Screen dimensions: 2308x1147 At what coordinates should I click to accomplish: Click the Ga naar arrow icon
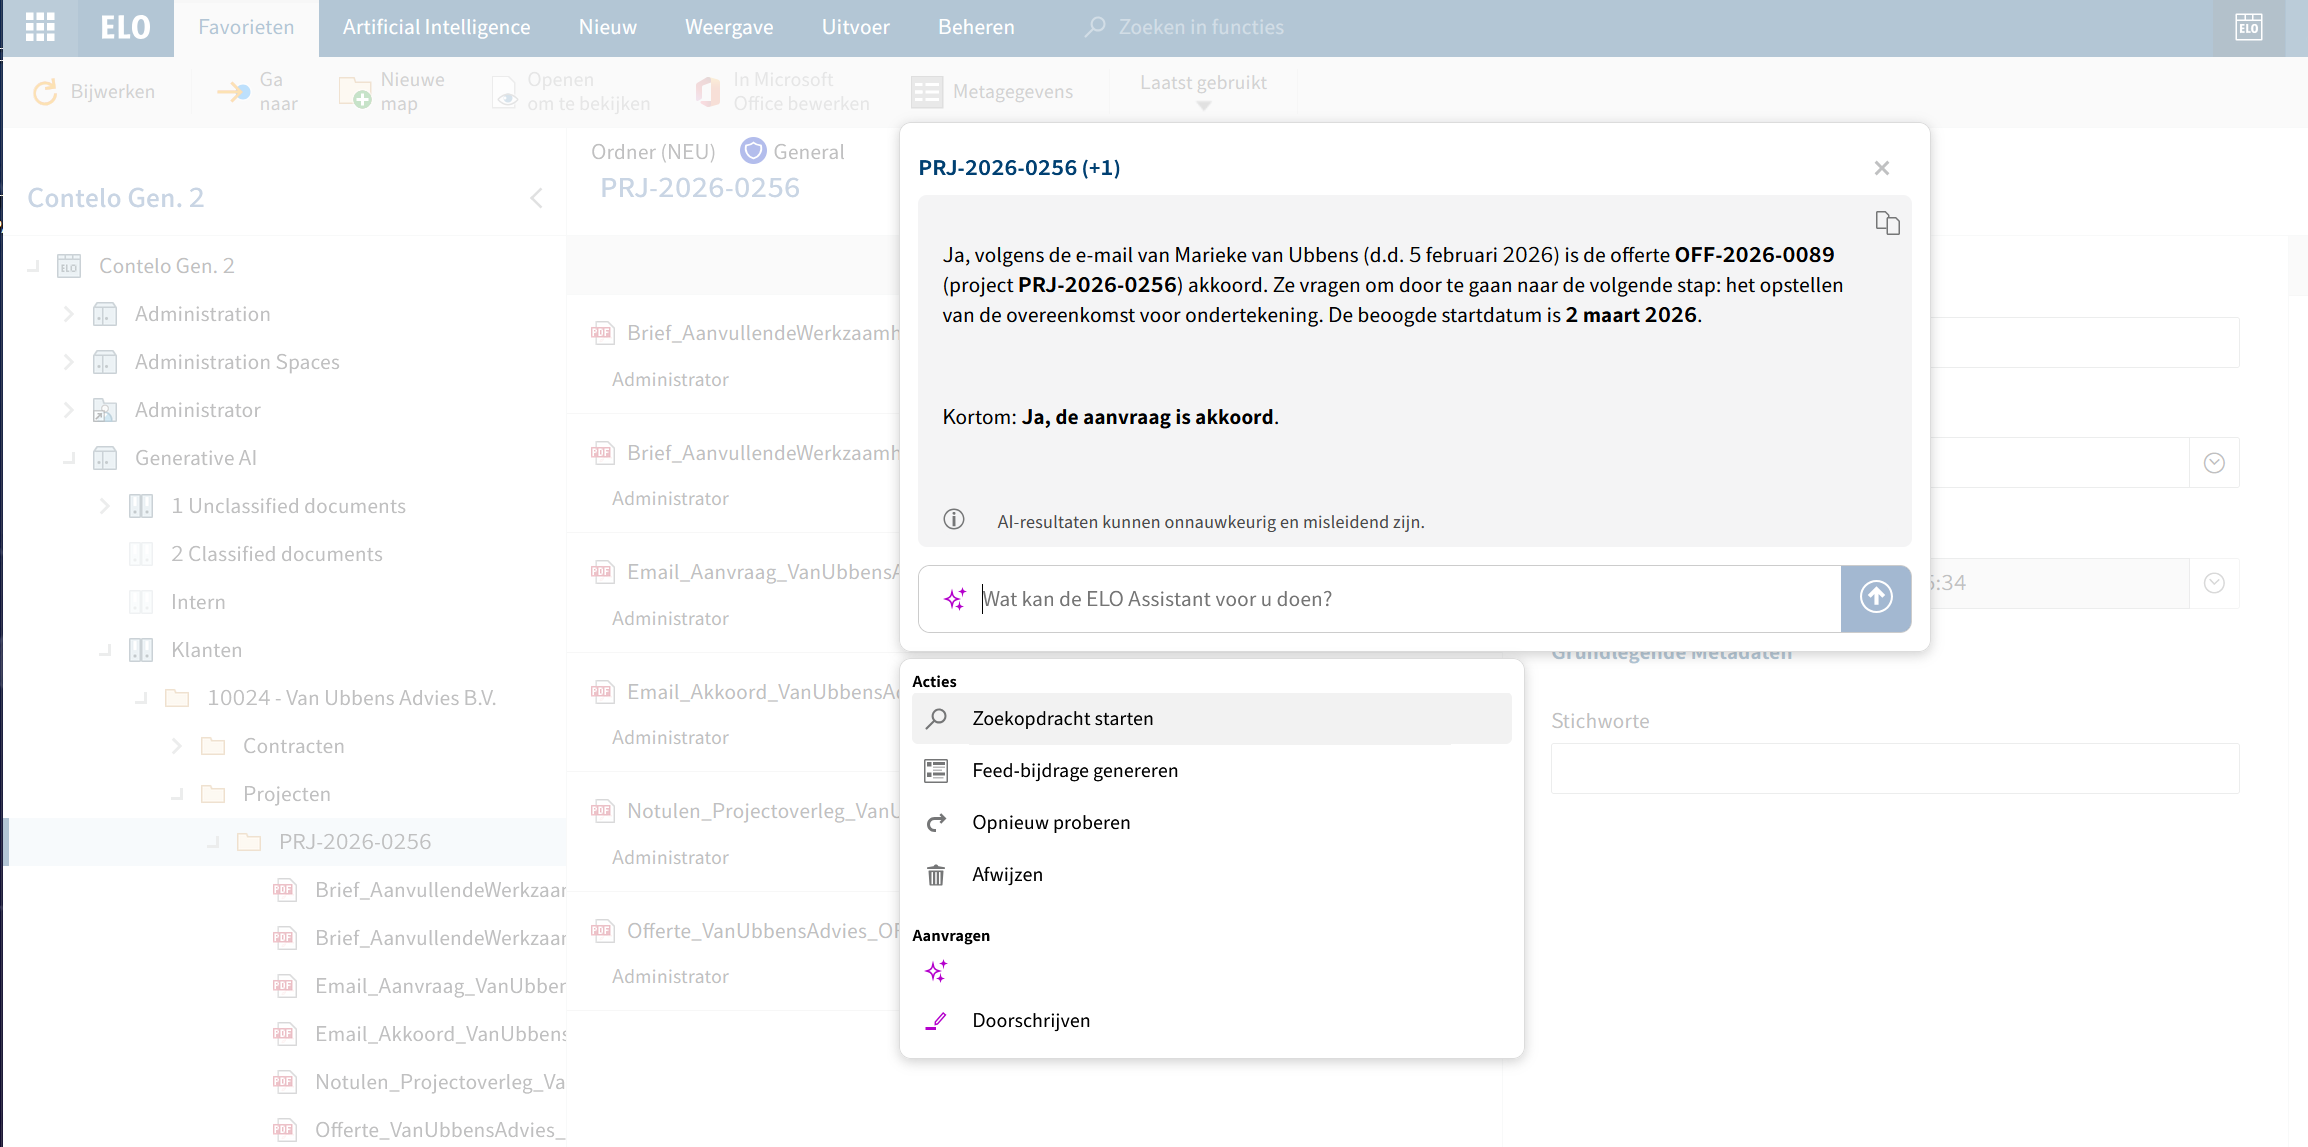234,92
